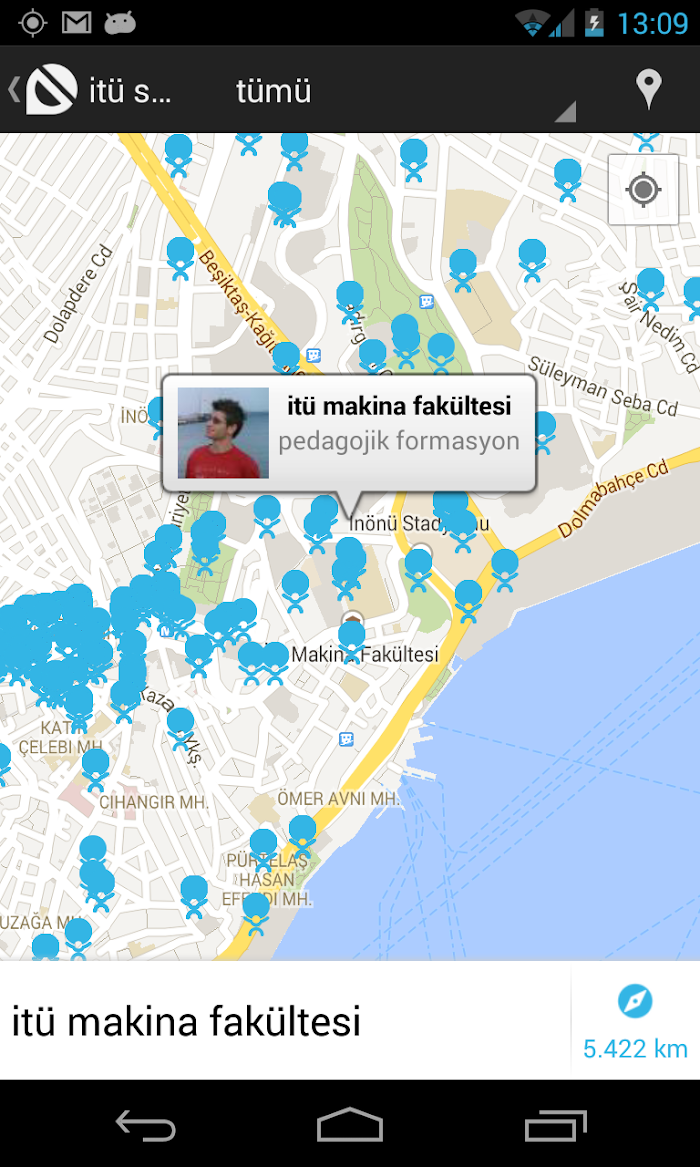Image resolution: width=700 pixels, height=1167 pixels.
Task: Tap the İnönü Stadyumu map label
Action: (x=419, y=524)
